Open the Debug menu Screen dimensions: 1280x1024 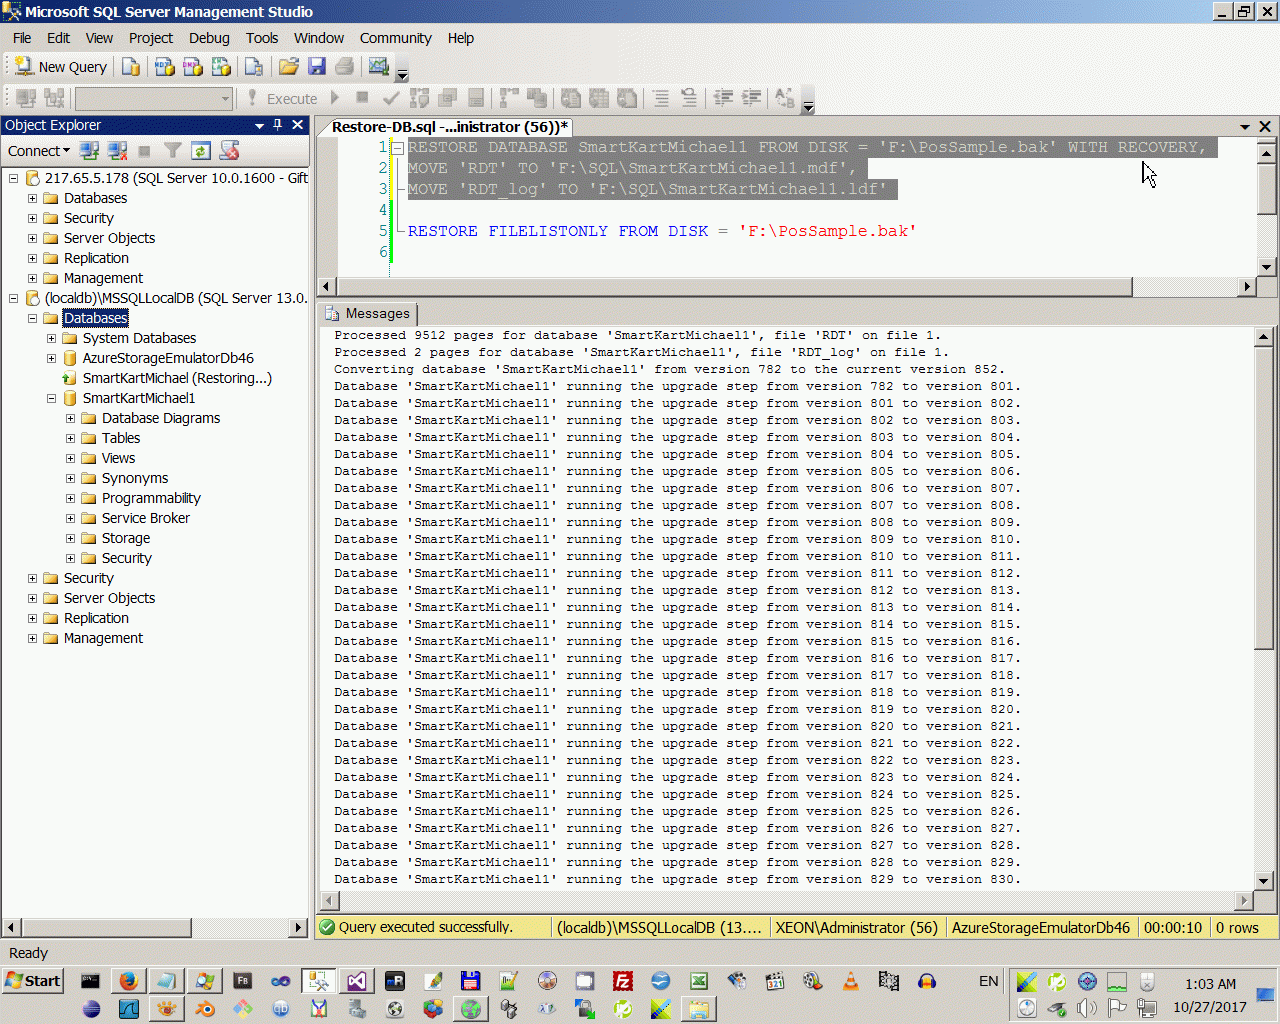point(209,38)
